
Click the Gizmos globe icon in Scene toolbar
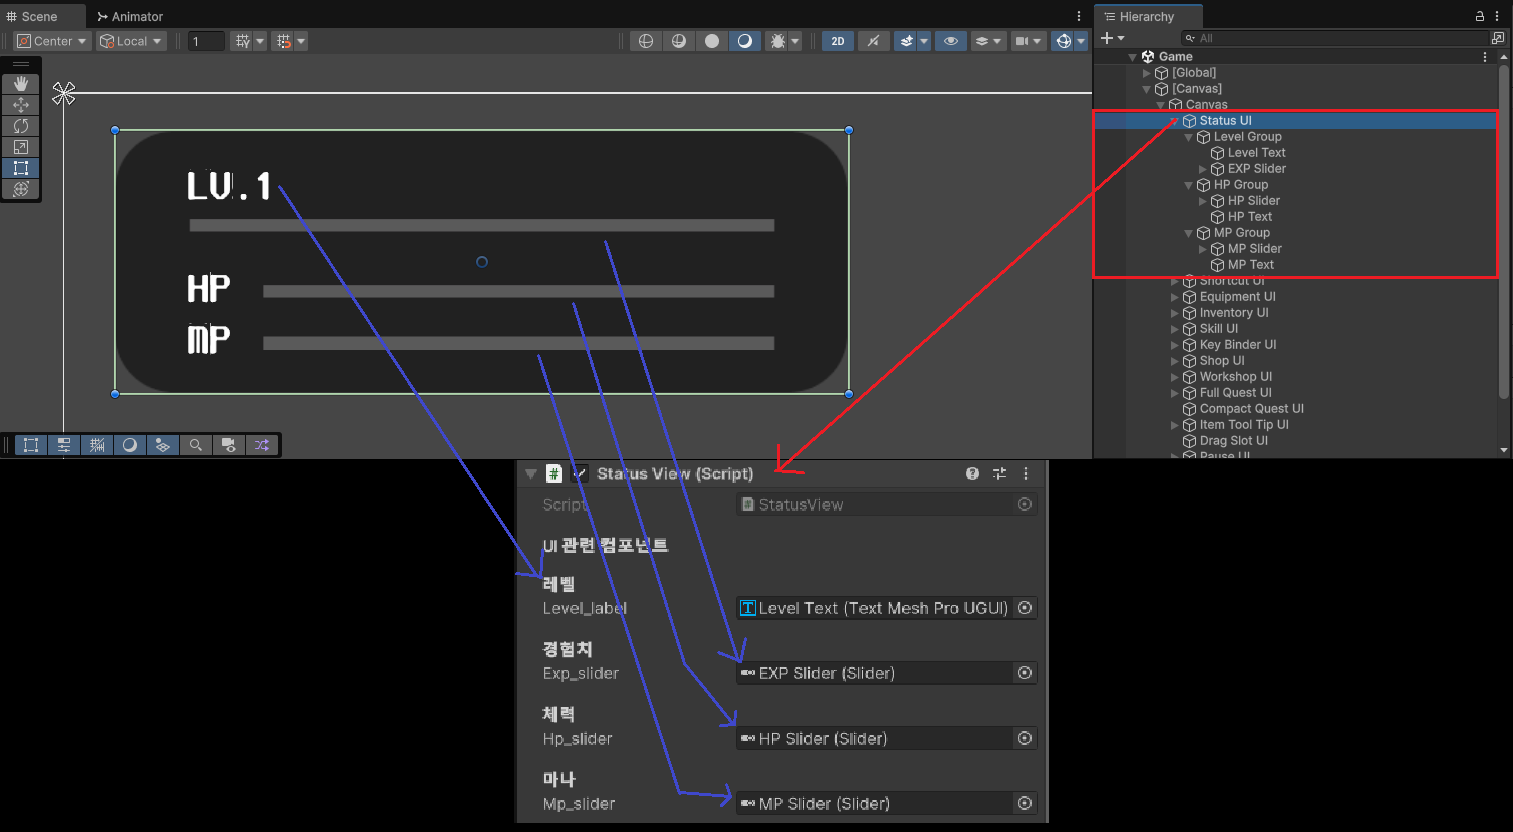pos(1064,41)
